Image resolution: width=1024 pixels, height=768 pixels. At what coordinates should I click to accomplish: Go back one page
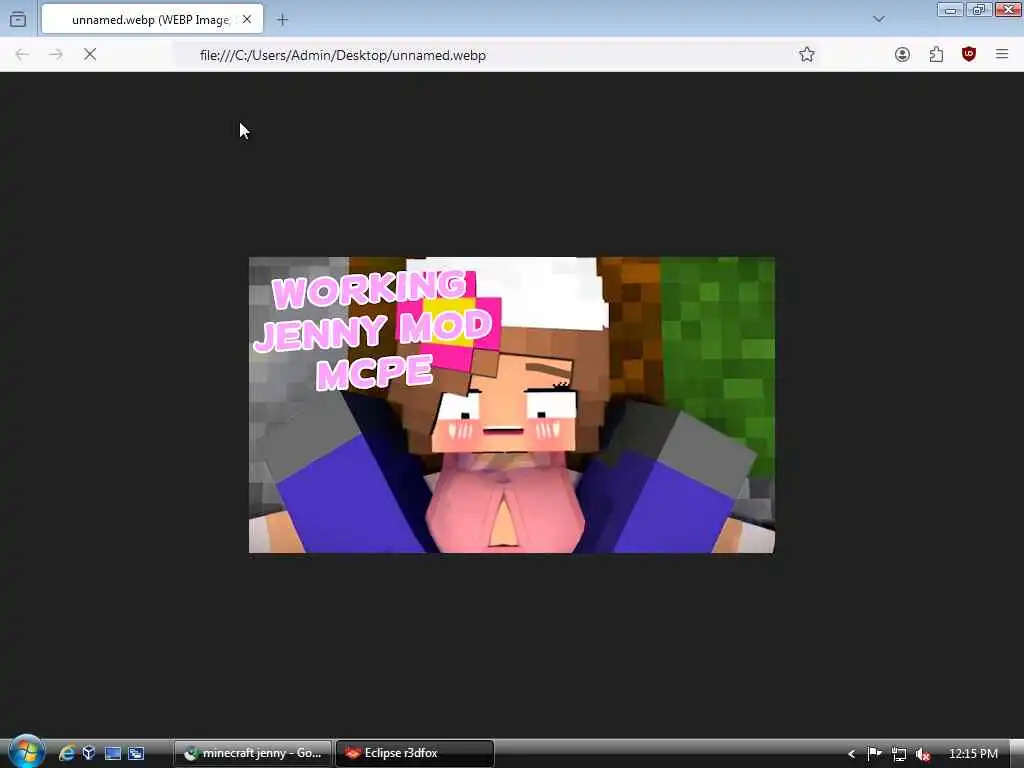pyautogui.click(x=22, y=55)
